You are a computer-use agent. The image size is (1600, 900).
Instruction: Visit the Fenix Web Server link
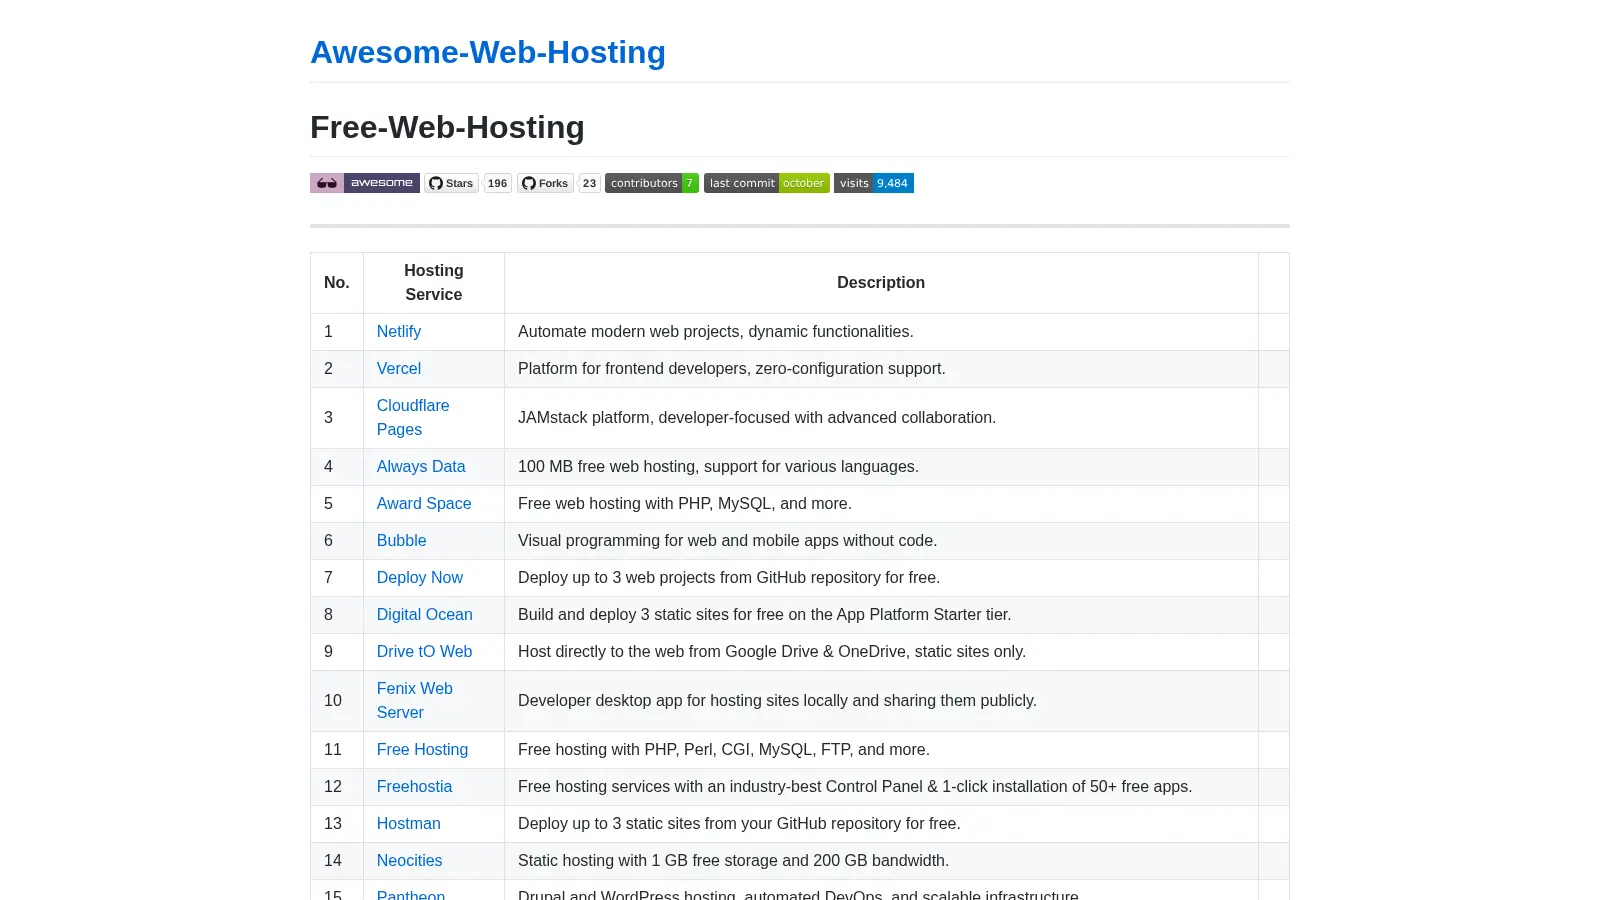(415, 700)
